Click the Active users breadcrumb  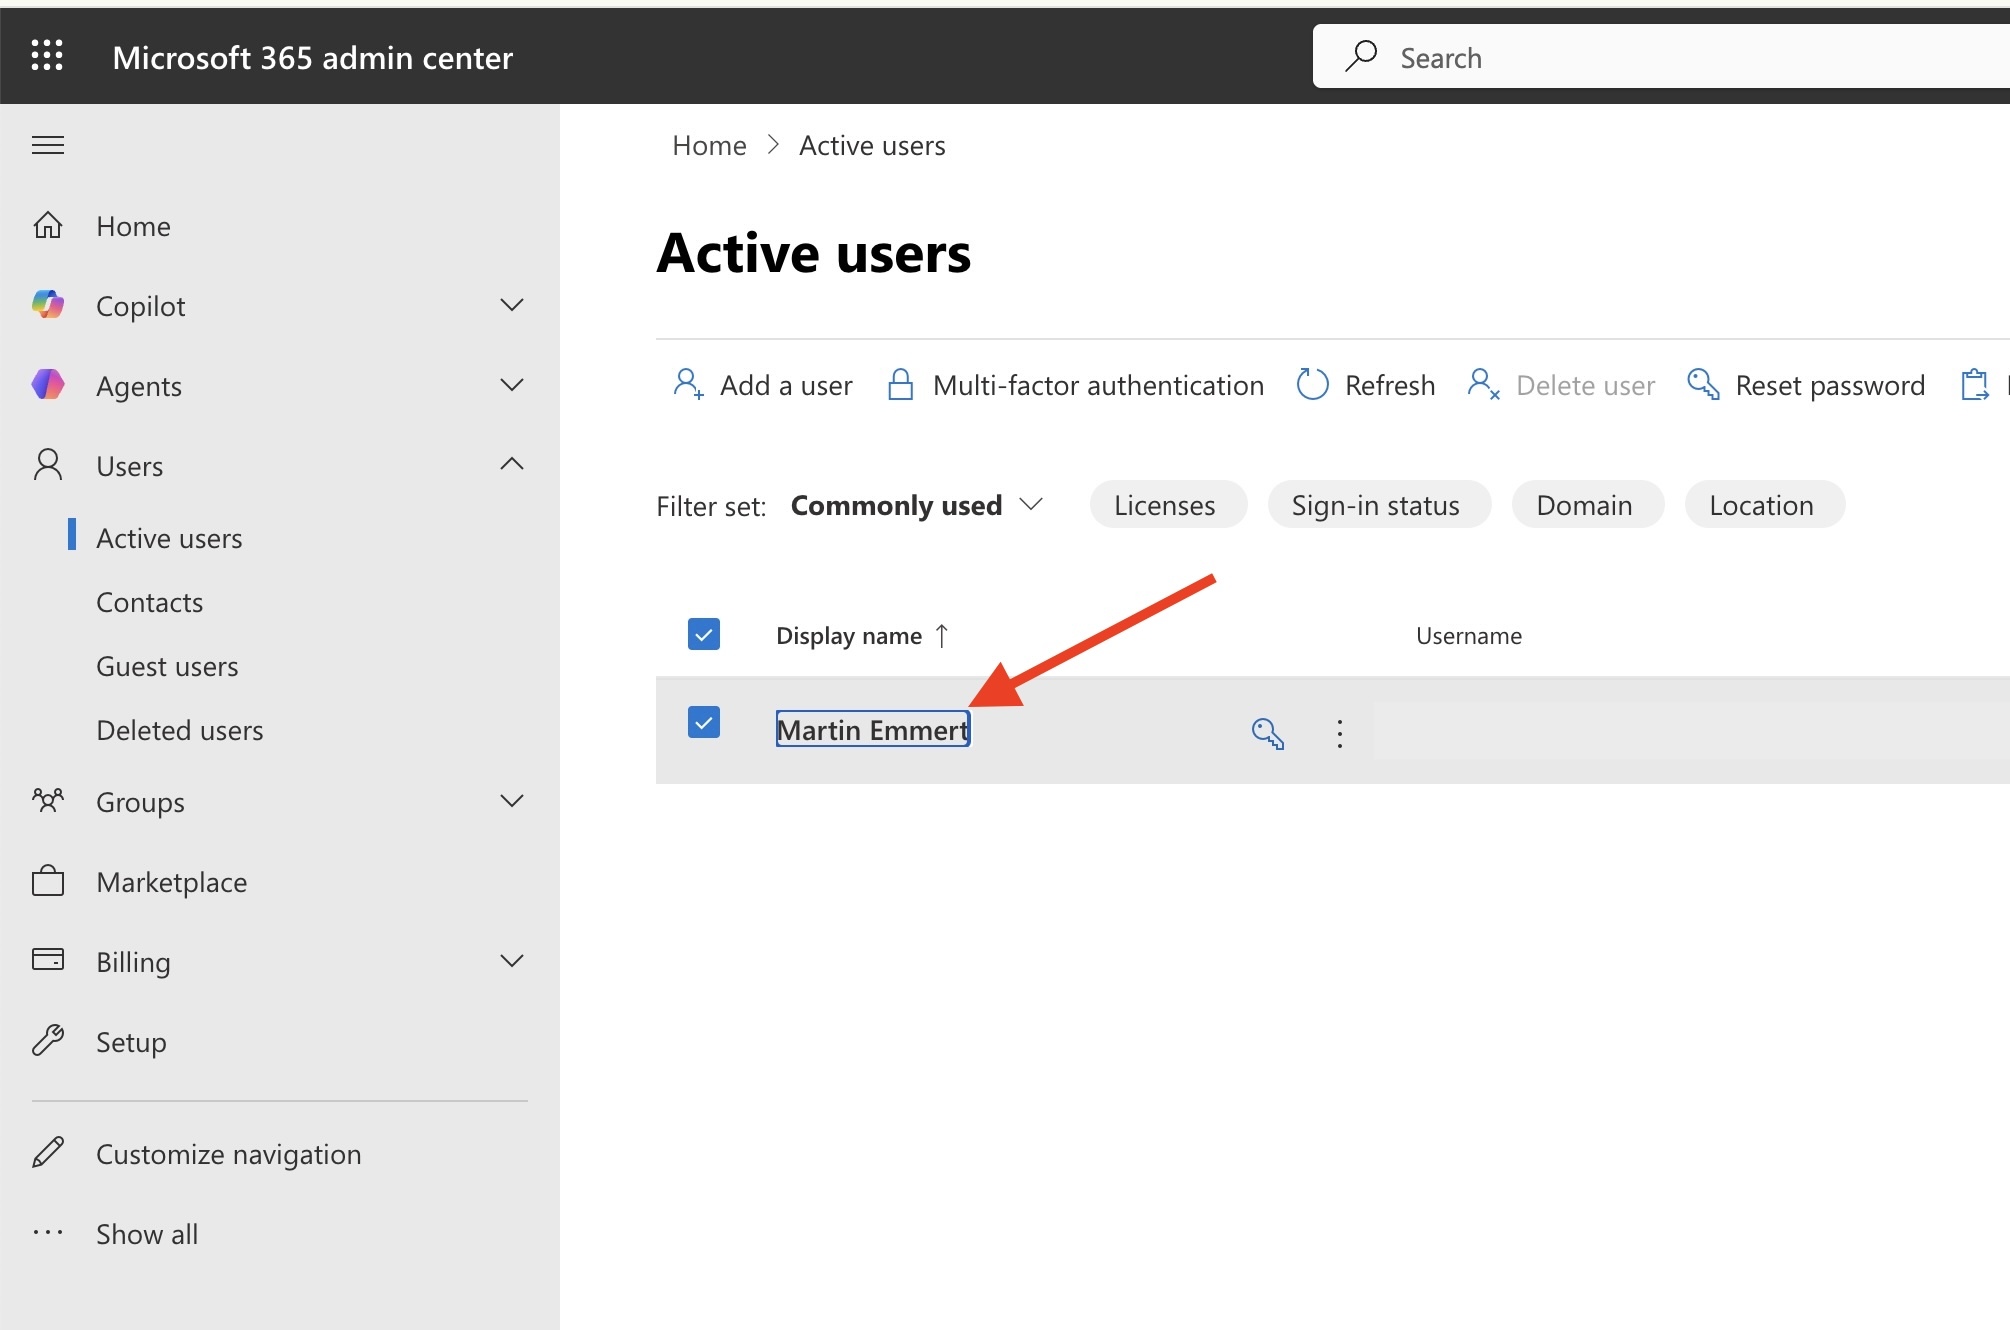pyautogui.click(x=872, y=146)
